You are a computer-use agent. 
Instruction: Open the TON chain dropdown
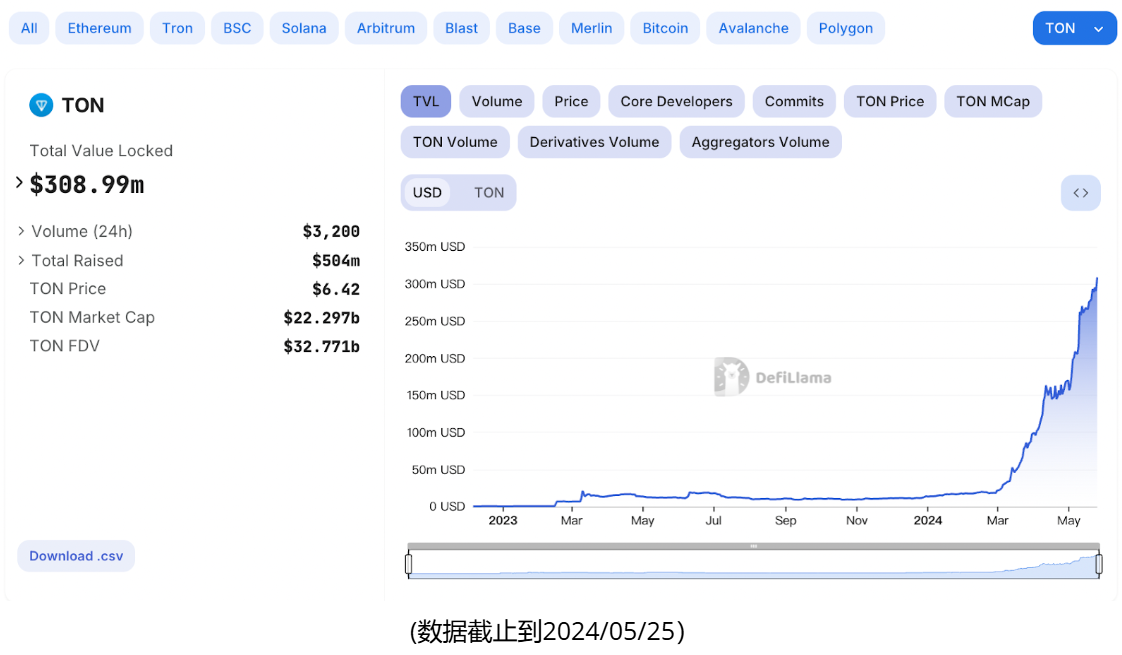click(1074, 28)
